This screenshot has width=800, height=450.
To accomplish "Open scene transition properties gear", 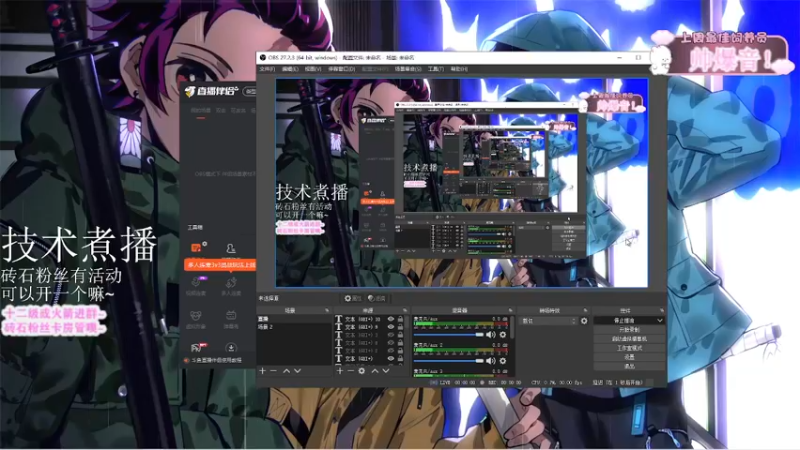I will (x=584, y=321).
